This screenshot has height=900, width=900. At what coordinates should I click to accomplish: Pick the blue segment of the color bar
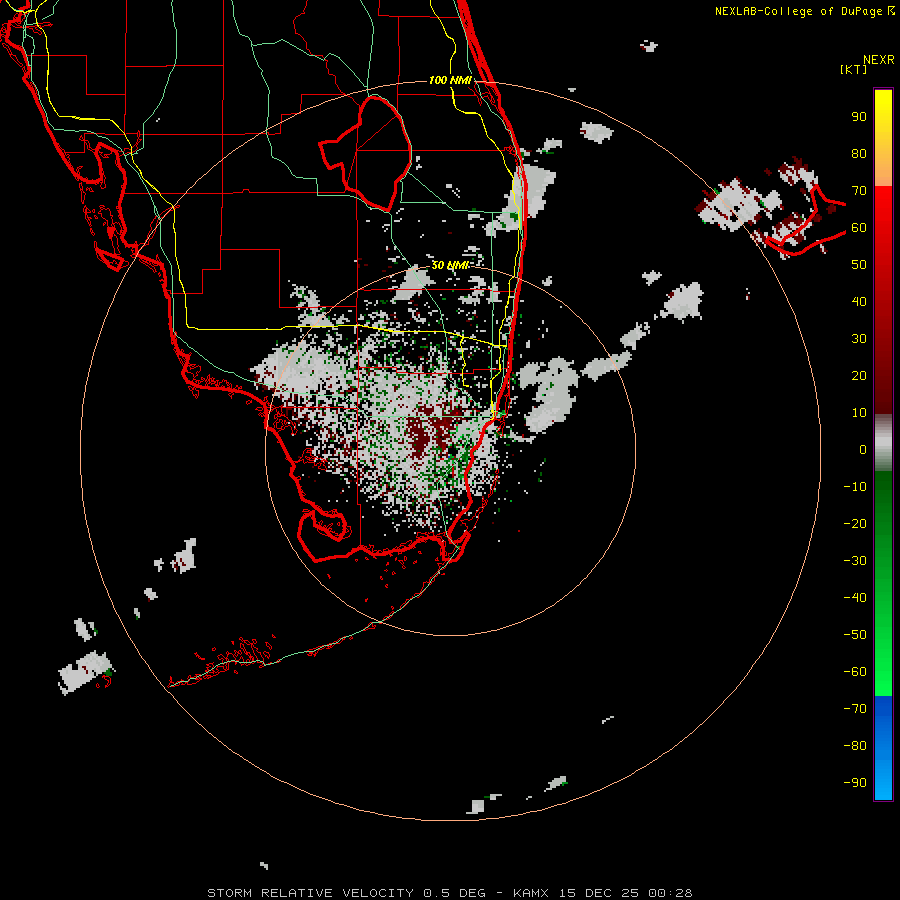coord(883,748)
